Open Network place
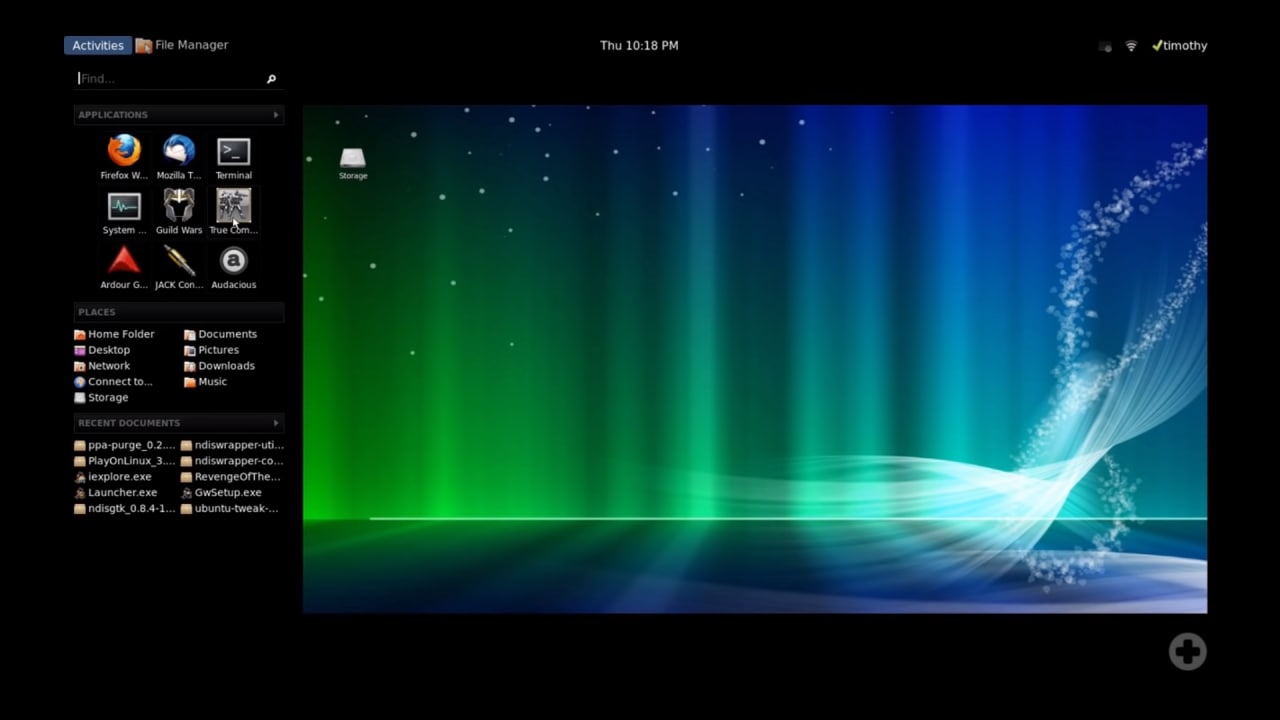Image resolution: width=1280 pixels, height=720 pixels. 102,366
